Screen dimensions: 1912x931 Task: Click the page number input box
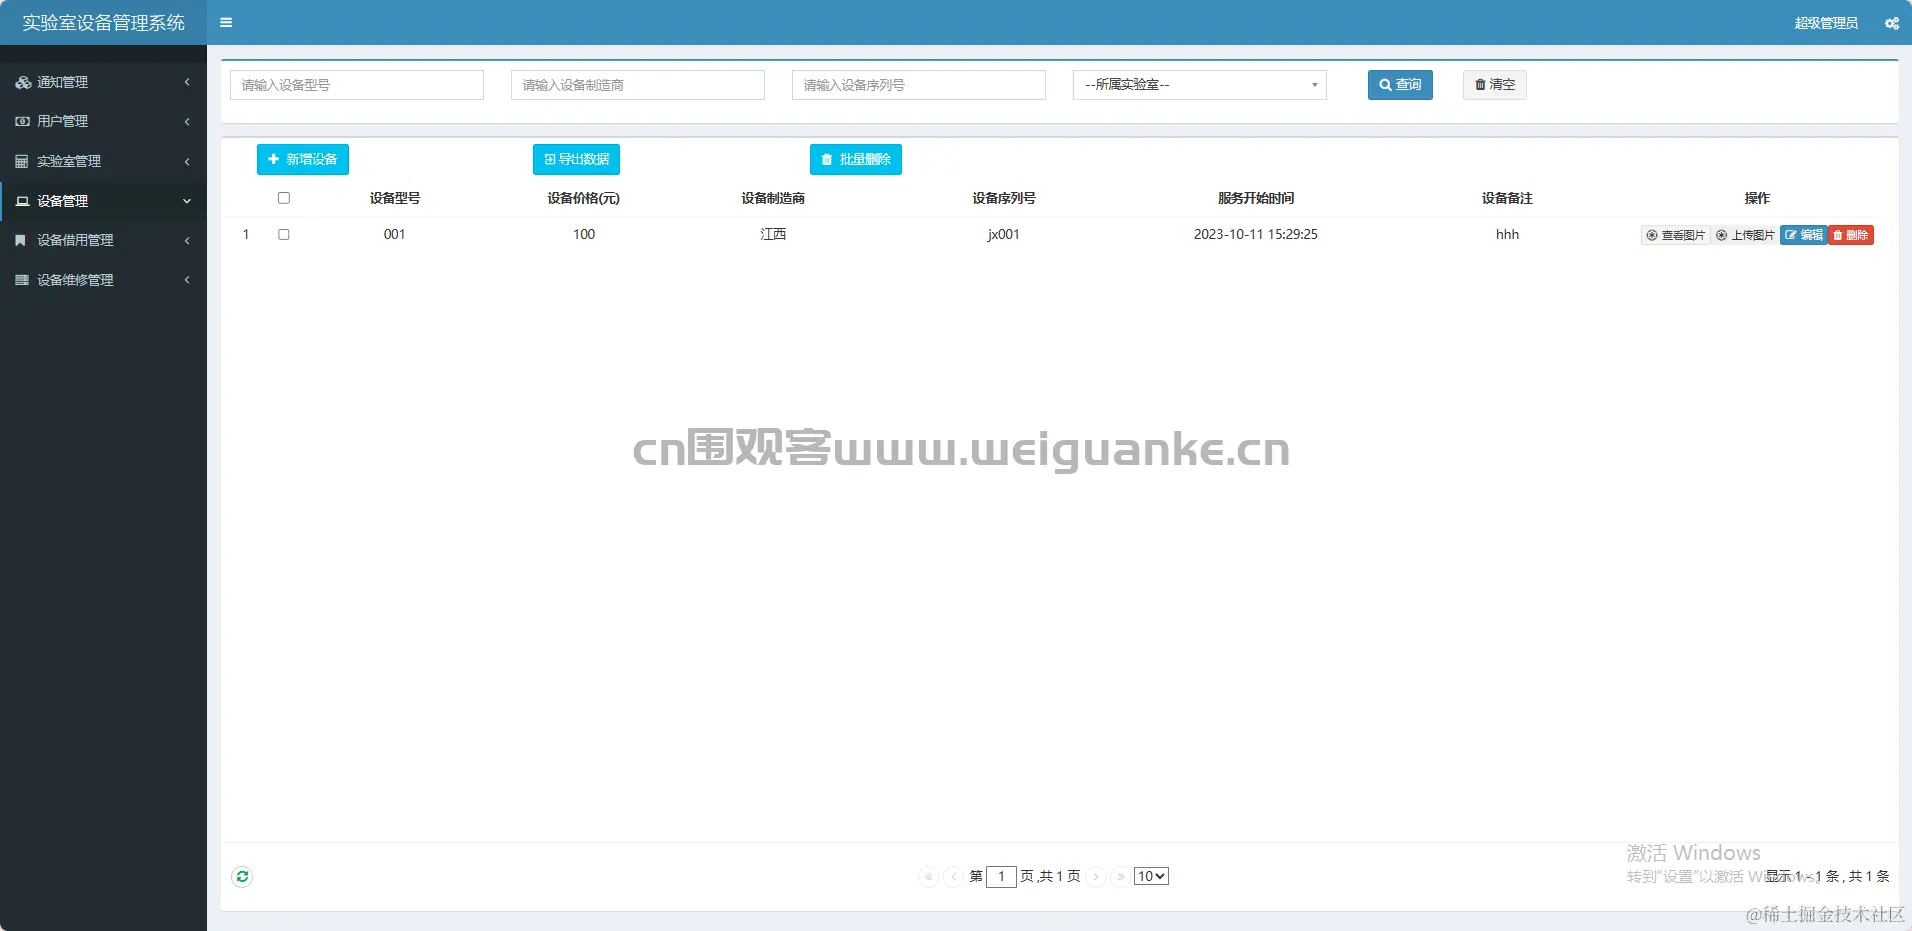pos(1001,877)
